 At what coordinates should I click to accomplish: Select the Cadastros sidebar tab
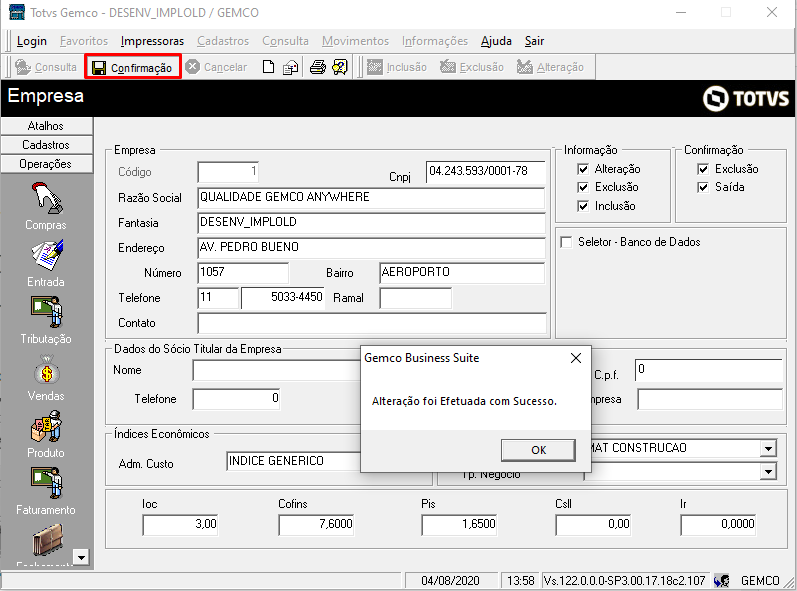[46, 145]
